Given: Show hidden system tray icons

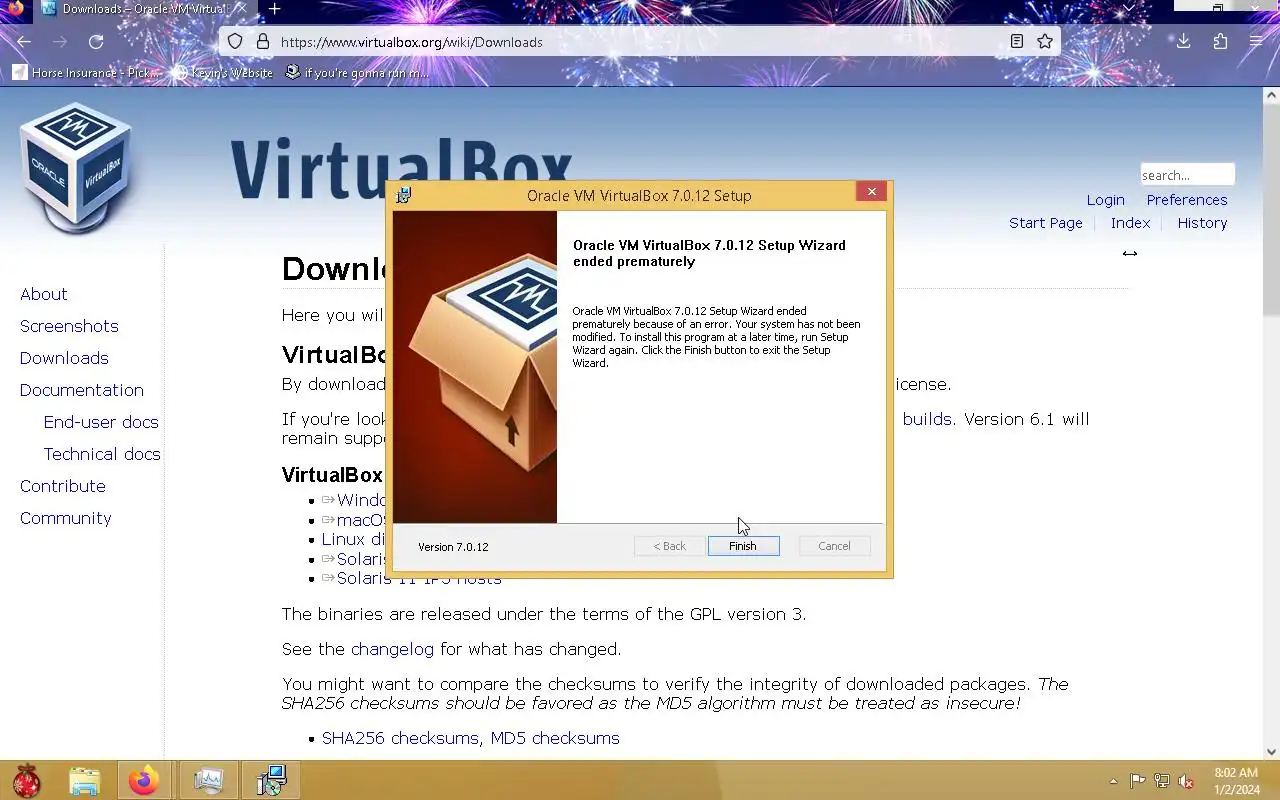Looking at the screenshot, I should point(1113,781).
